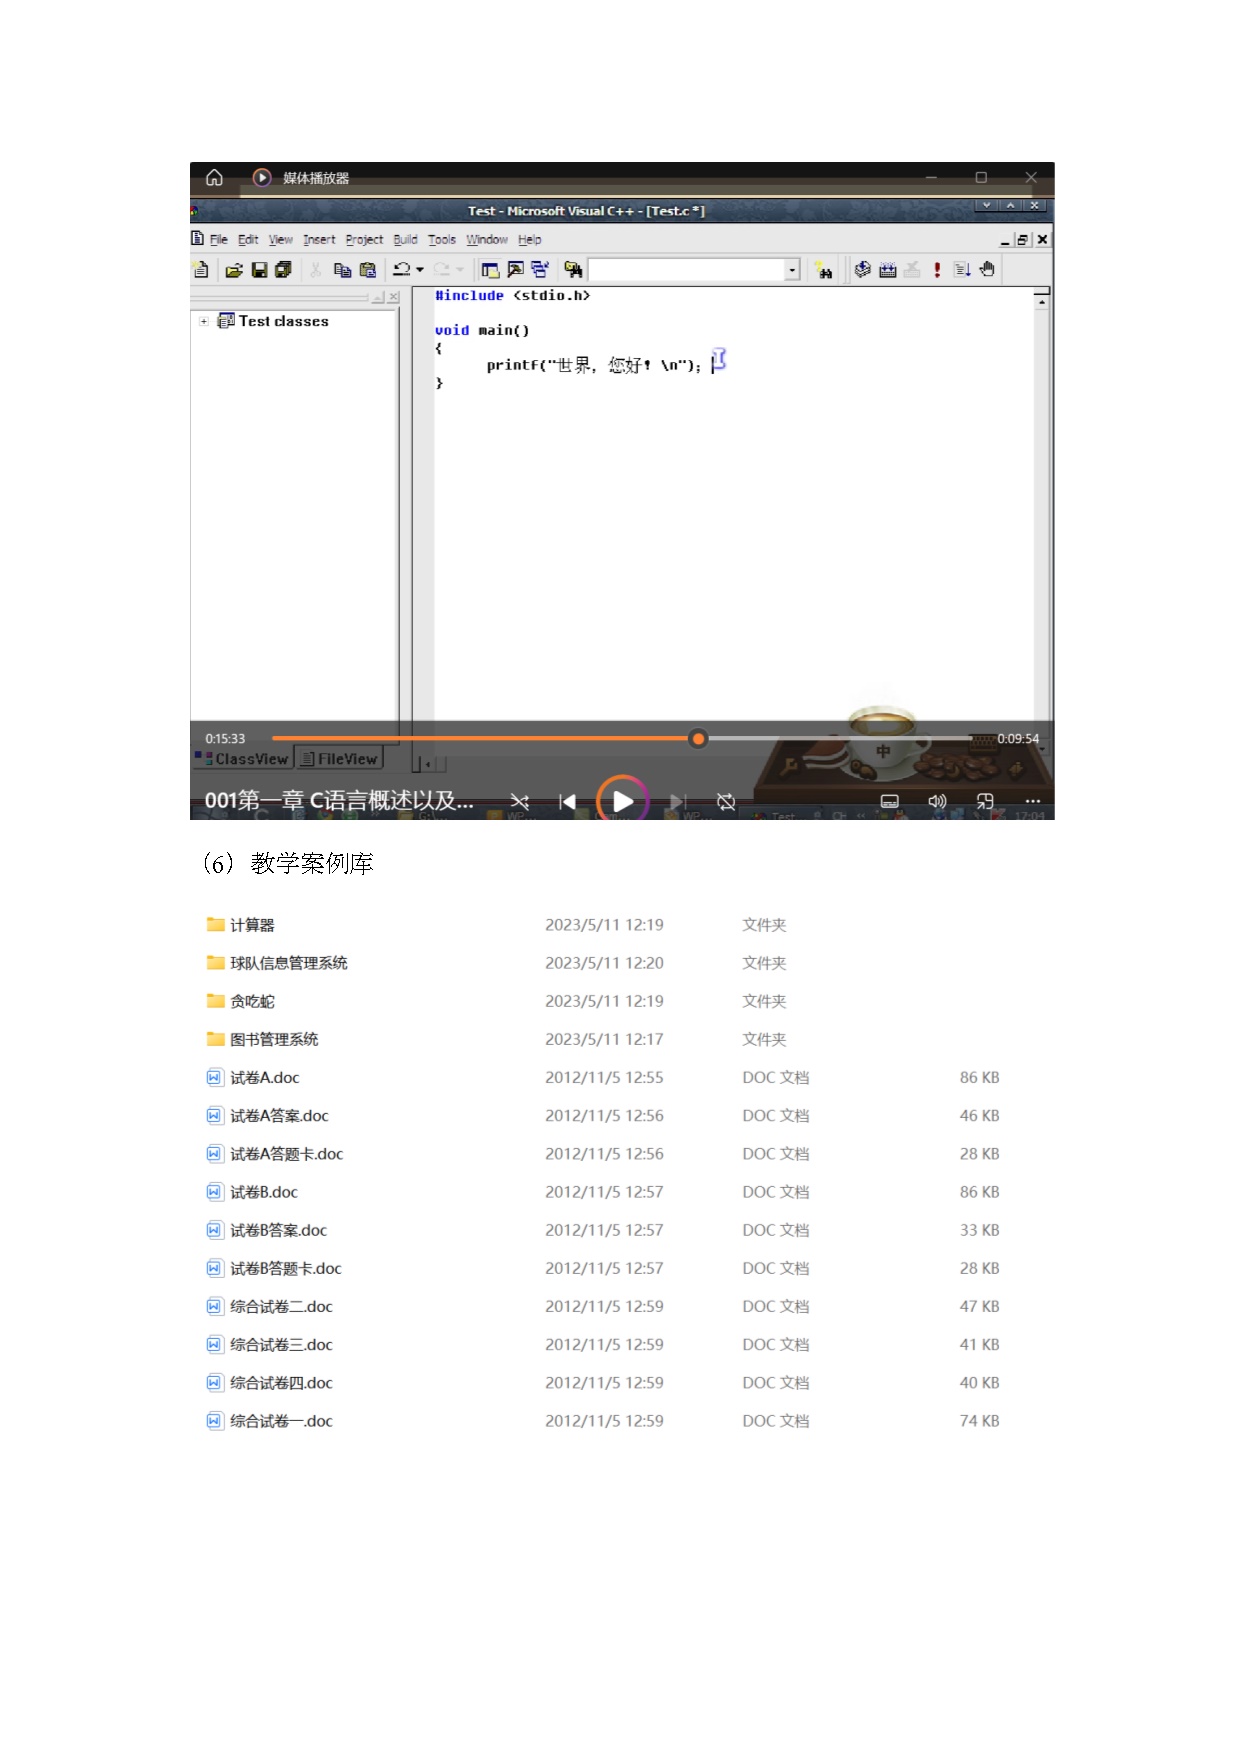Toggle shuffle playback mode
Screen dimensions: 1240x1754
point(520,802)
